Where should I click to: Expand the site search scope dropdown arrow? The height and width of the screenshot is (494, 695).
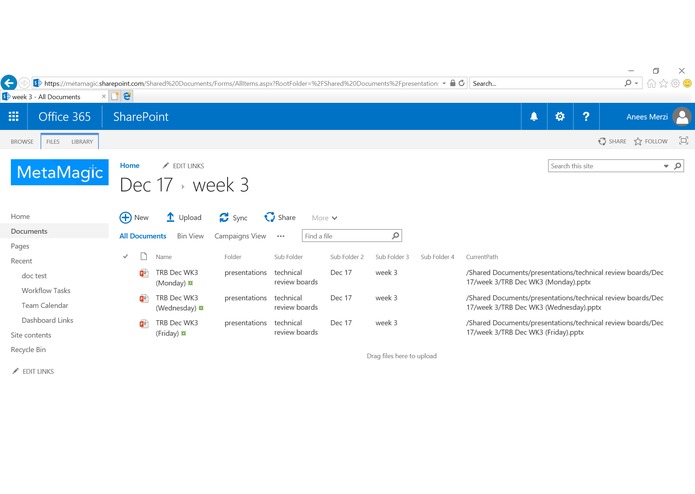coord(666,166)
